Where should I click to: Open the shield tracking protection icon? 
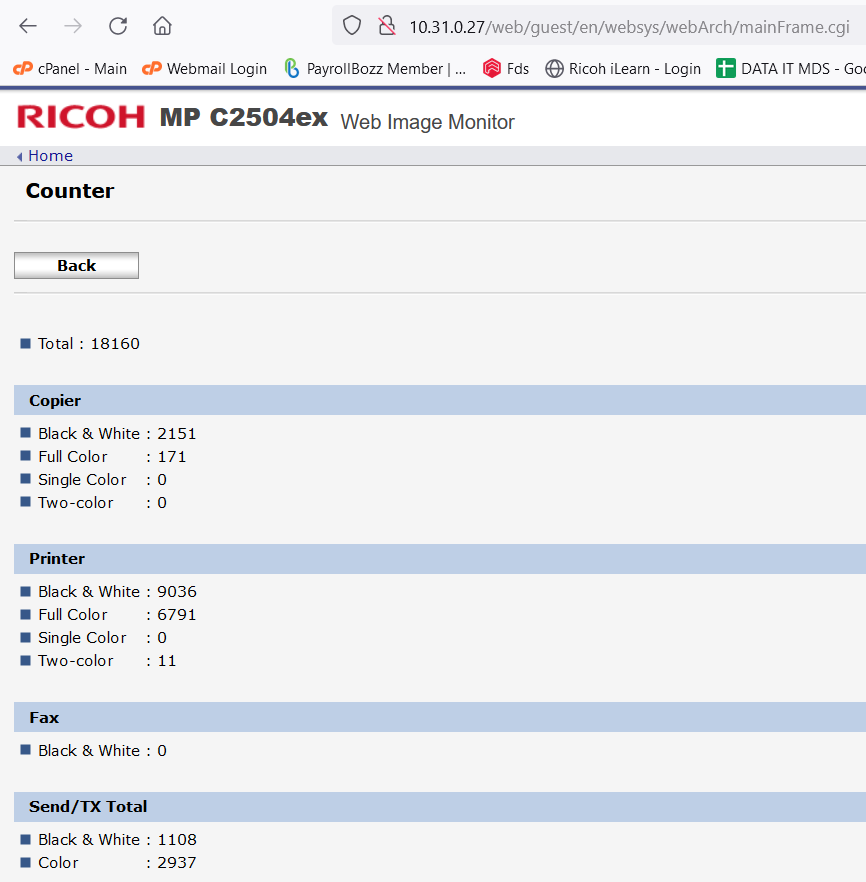click(352, 26)
